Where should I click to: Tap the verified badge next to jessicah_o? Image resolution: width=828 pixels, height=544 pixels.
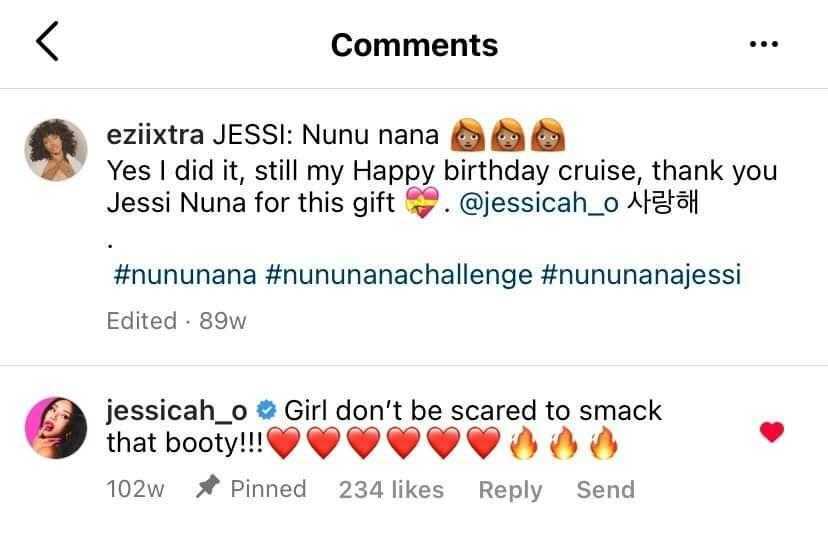click(x=266, y=410)
